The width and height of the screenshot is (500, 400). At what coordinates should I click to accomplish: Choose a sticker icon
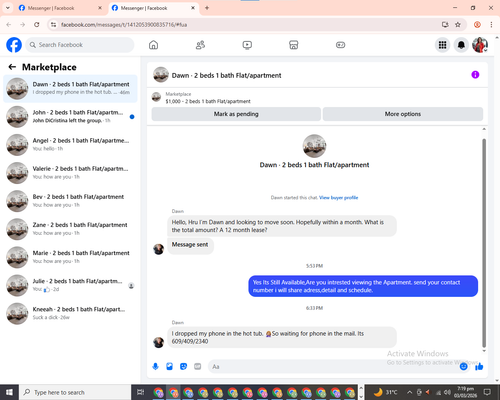click(x=184, y=367)
